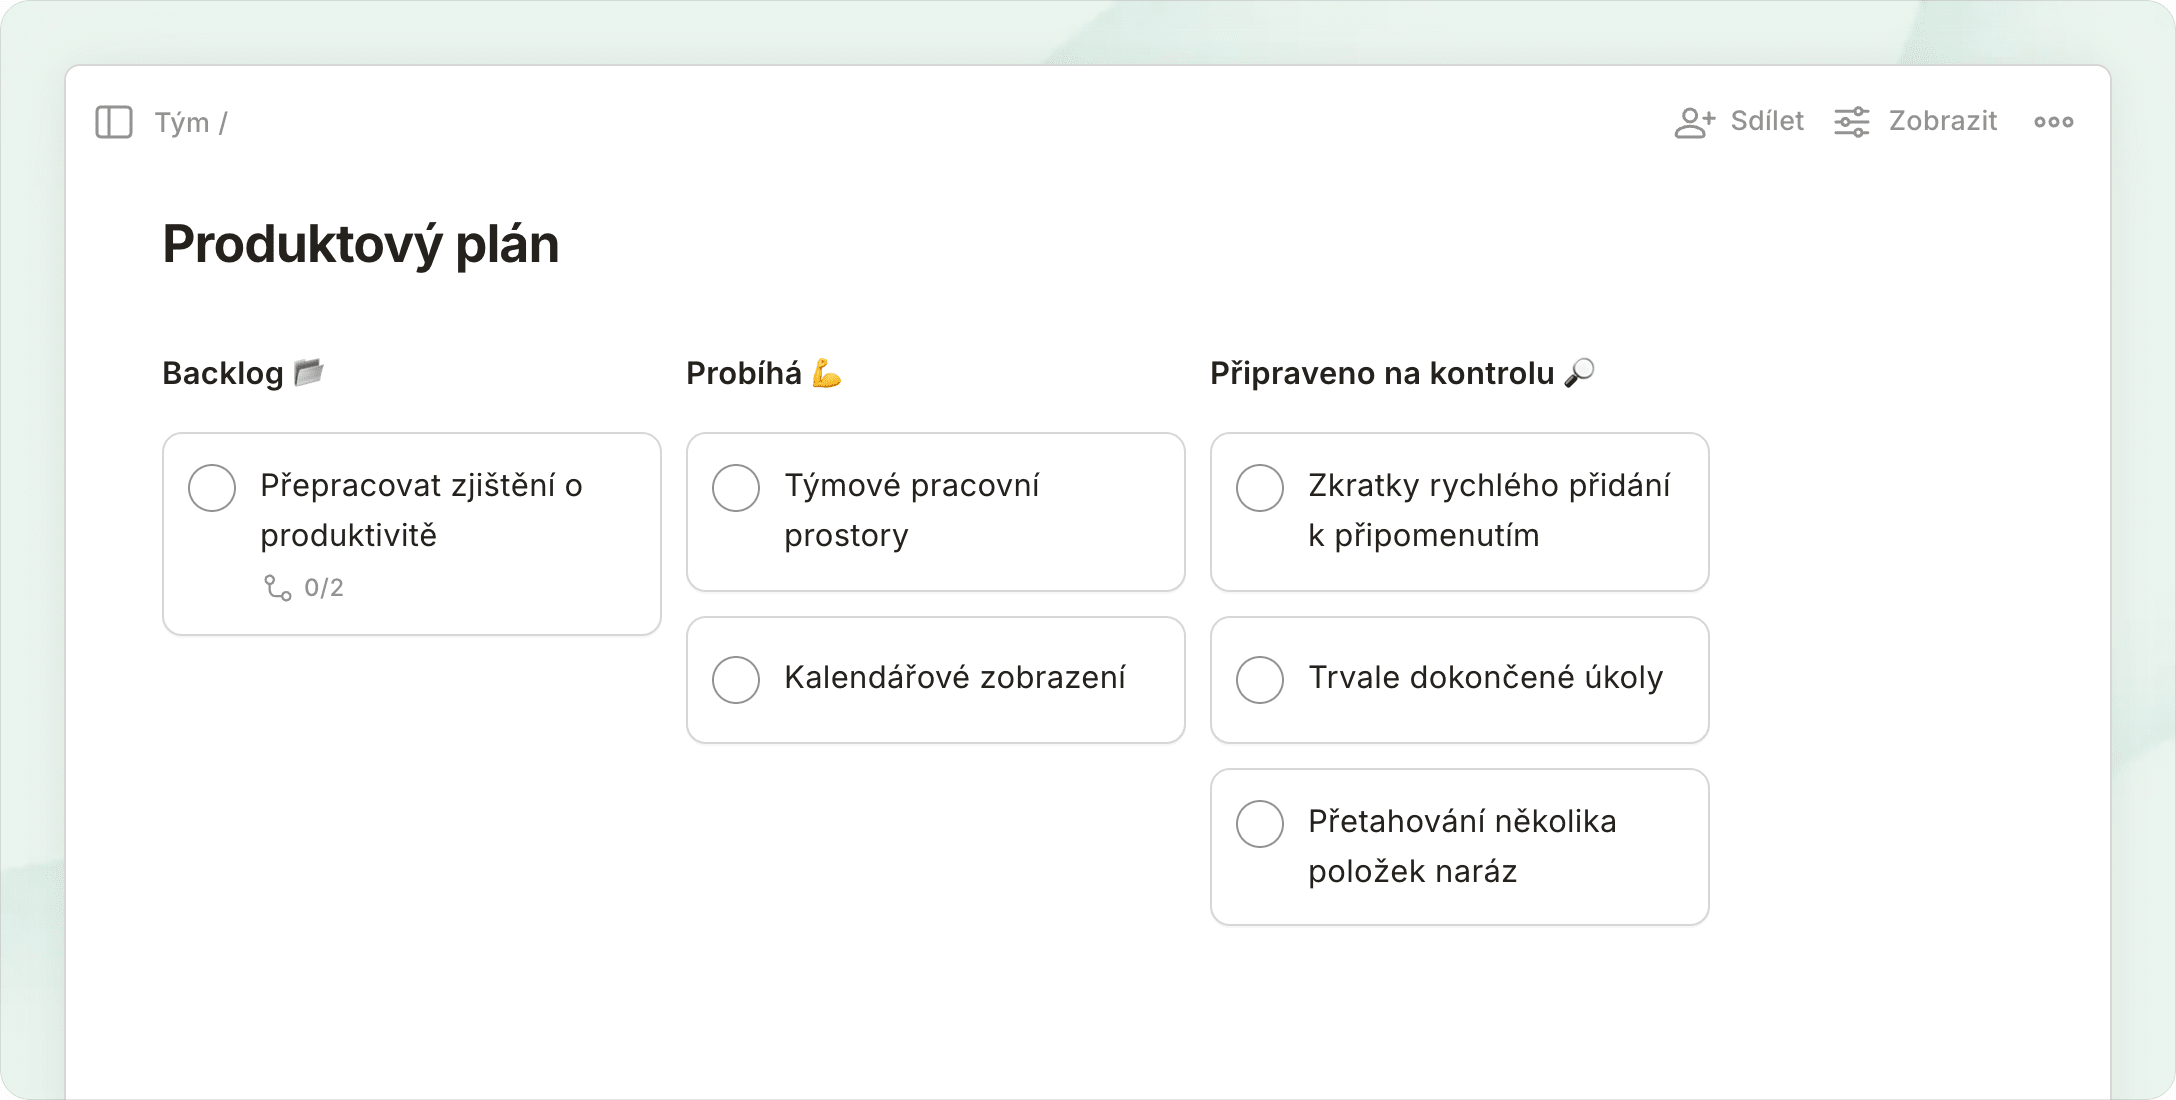Open the three-dot more options menu
This screenshot has height=1100, width=2176.
click(2053, 122)
